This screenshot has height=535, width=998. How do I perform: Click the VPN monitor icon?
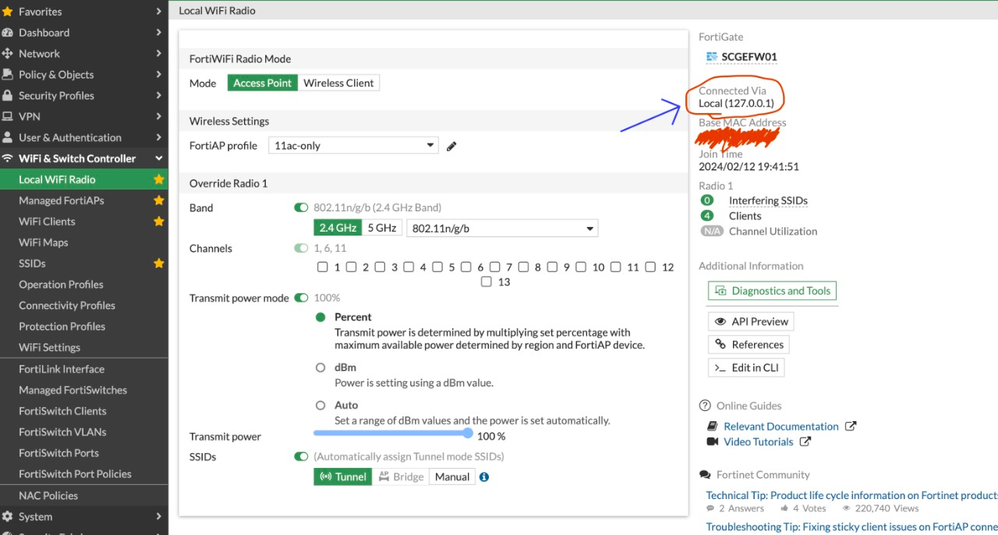point(8,116)
